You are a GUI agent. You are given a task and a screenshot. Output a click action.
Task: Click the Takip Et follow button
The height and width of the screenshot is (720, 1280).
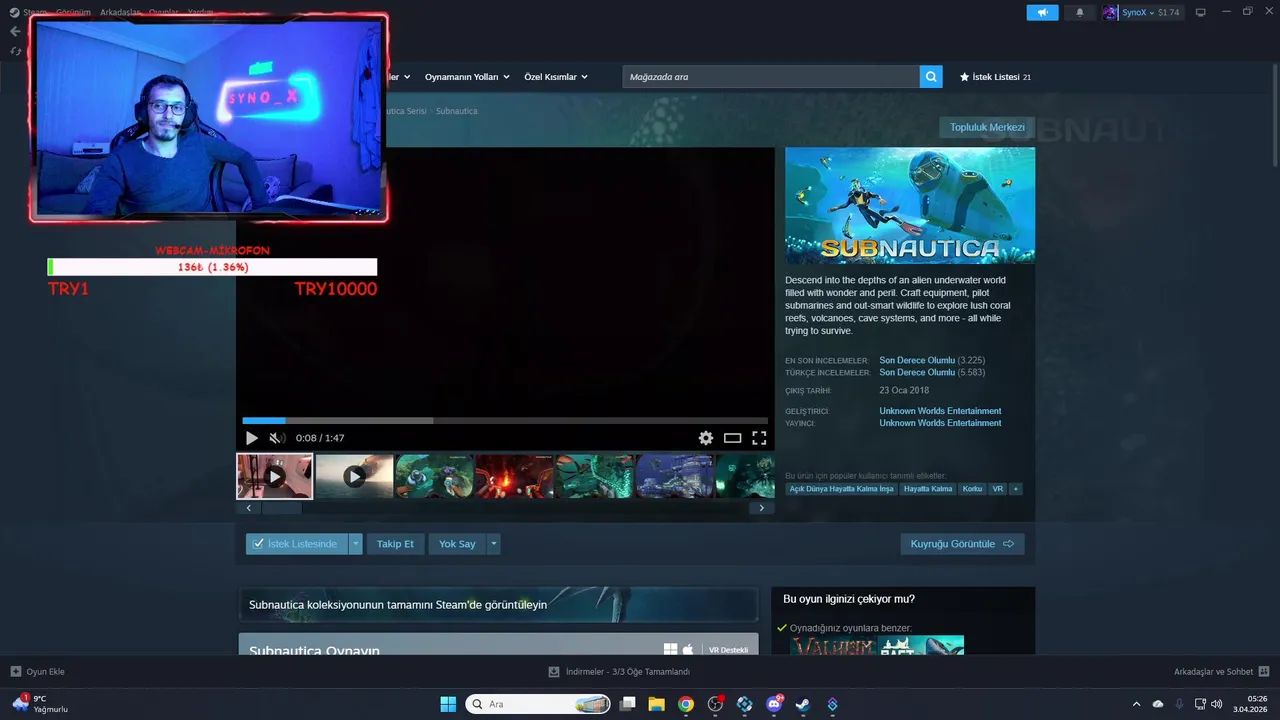pos(395,544)
